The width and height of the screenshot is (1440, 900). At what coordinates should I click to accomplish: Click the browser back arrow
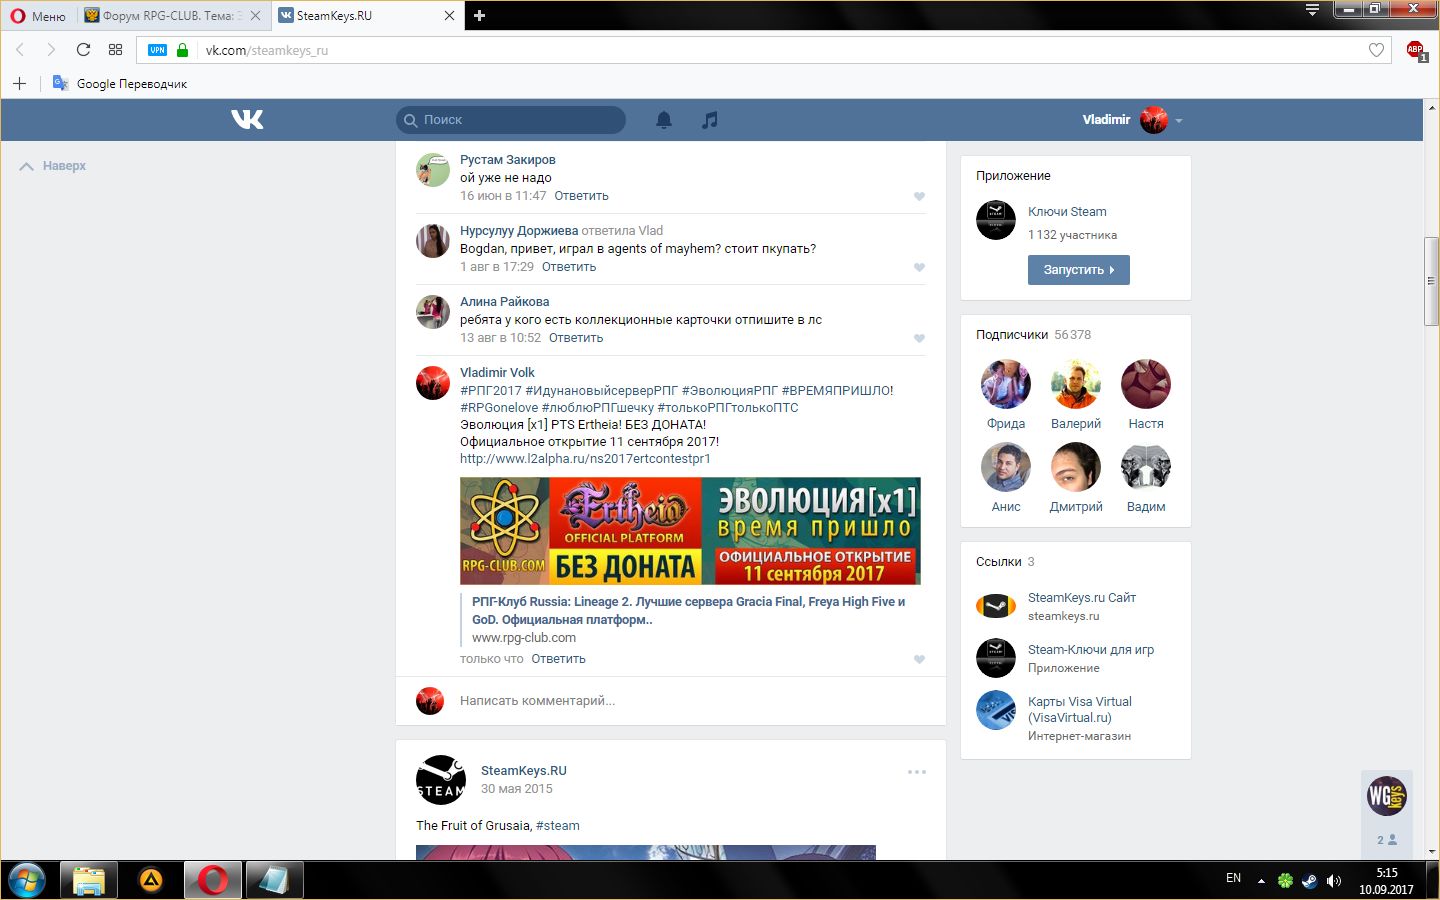click(x=20, y=50)
